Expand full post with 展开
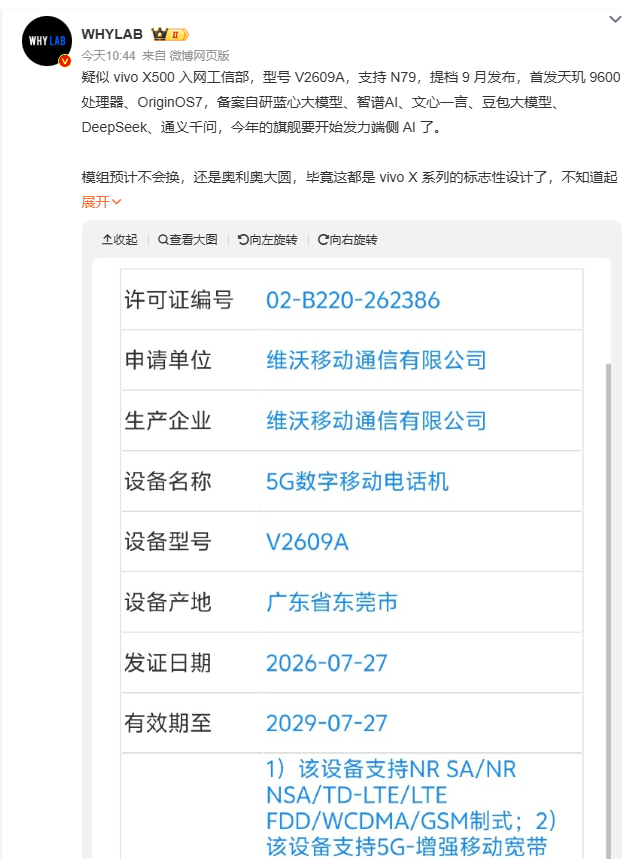 pos(101,202)
